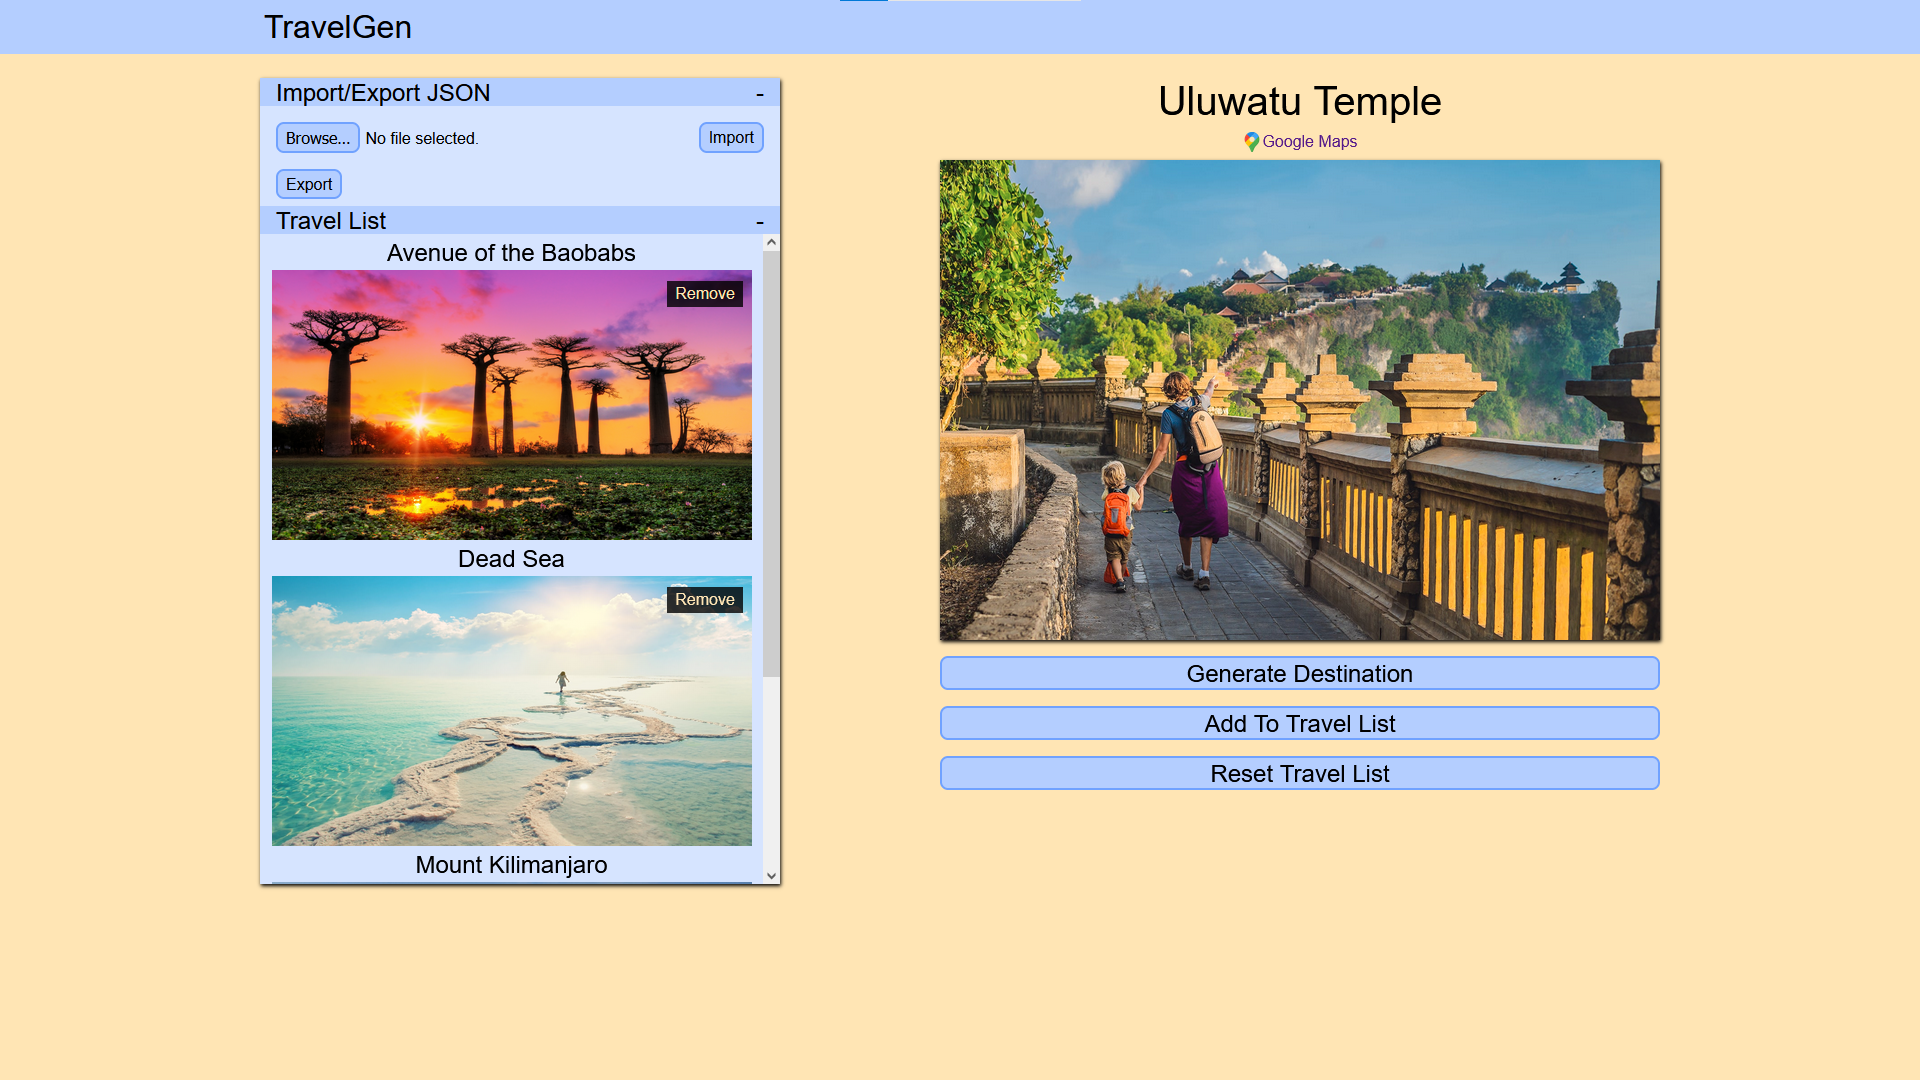The width and height of the screenshot is (1920, 1080).
Task: Click the Dead Sea photo
Action: (512, 711)
